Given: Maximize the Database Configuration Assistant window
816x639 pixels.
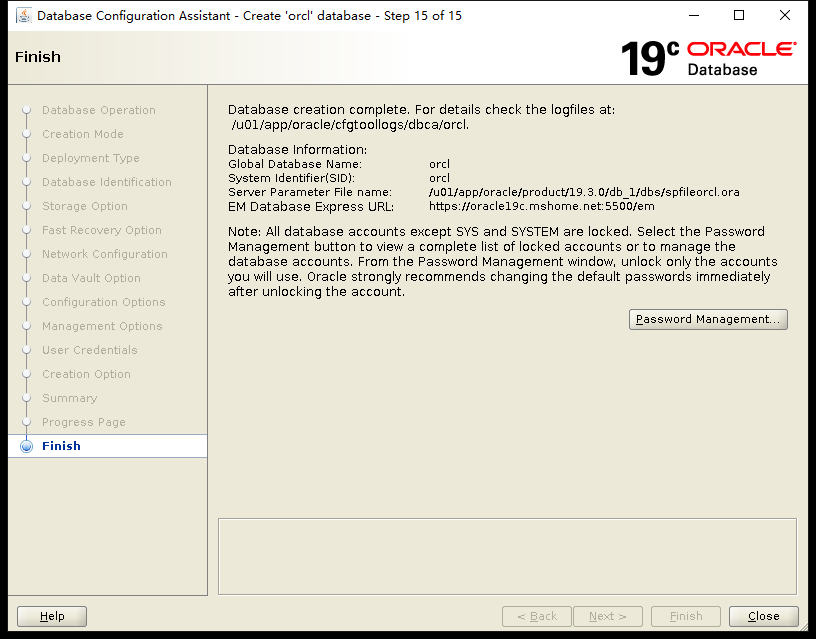Looking at the screenshot, I should point(738,15).
